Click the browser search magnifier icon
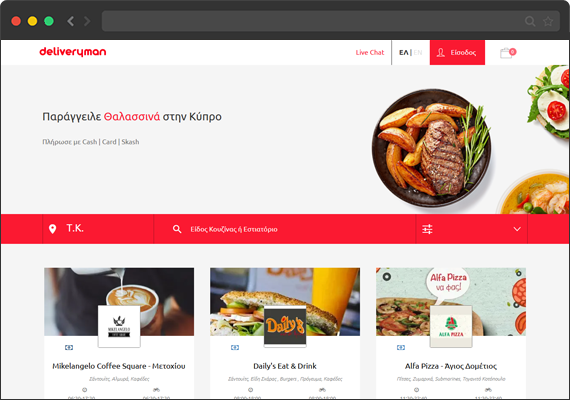The height and width of the screenshot is (400, 570). tap(530, 21)
